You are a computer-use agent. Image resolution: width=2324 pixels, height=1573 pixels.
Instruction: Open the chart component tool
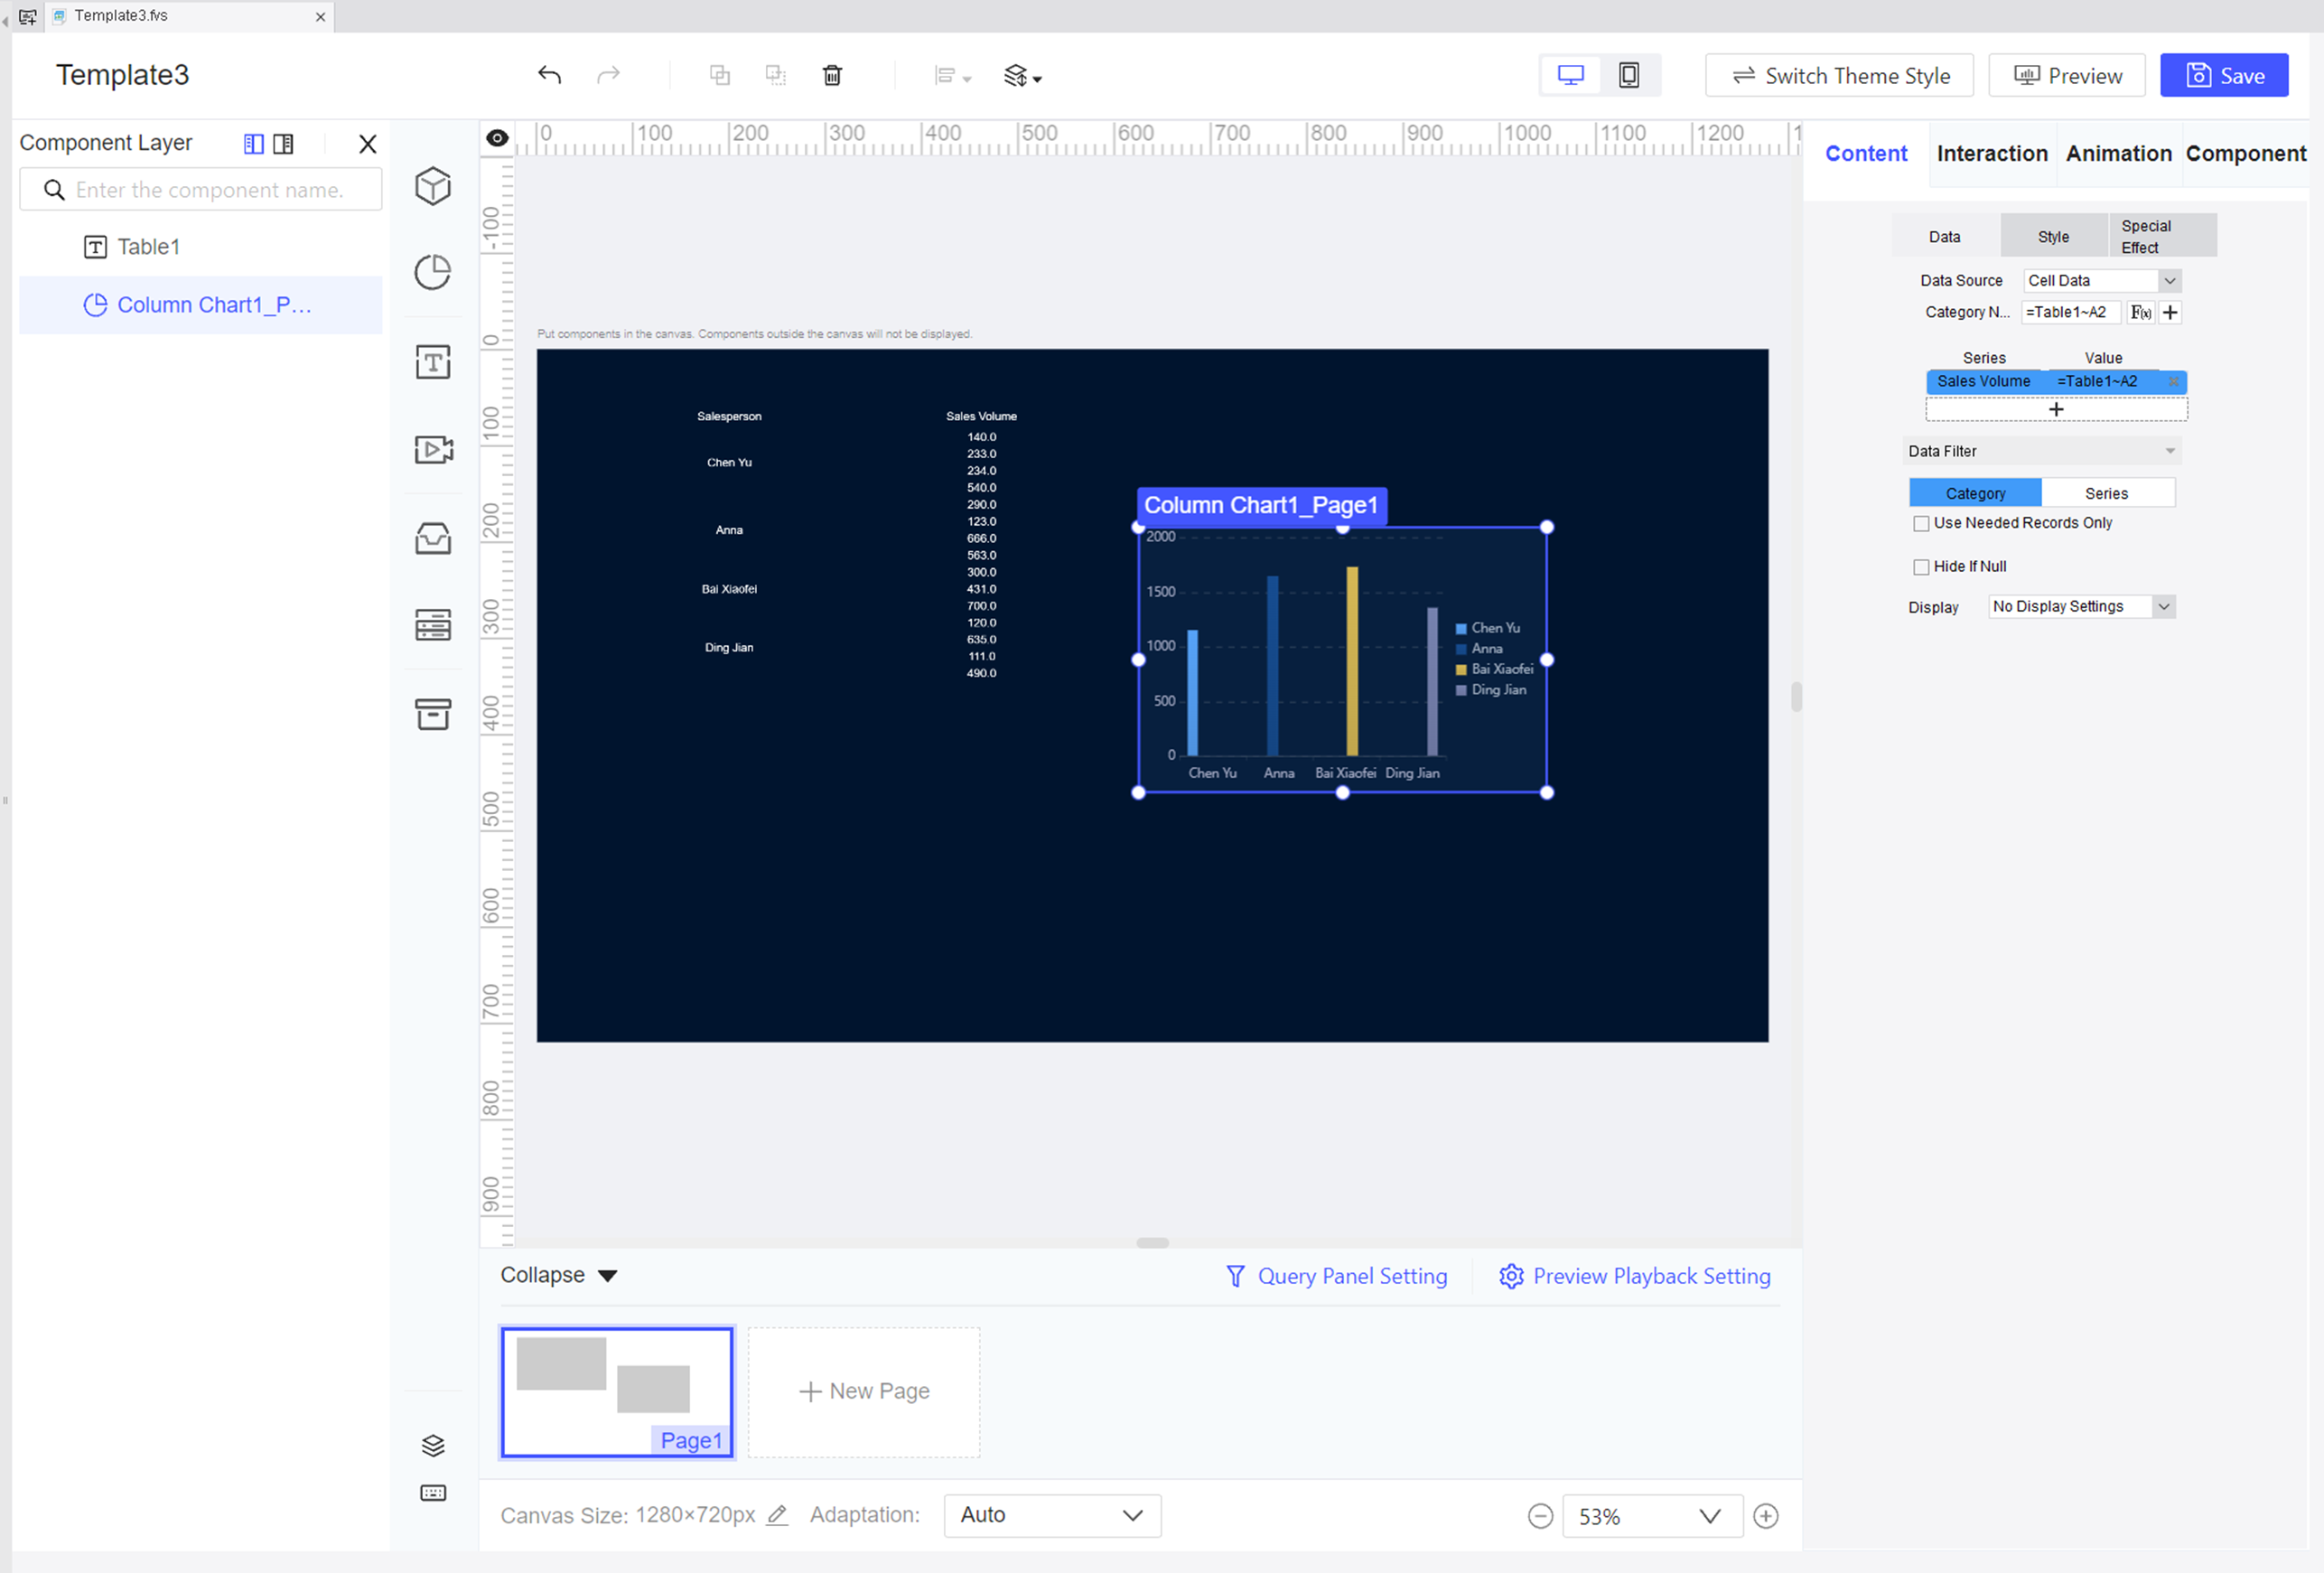433,272
